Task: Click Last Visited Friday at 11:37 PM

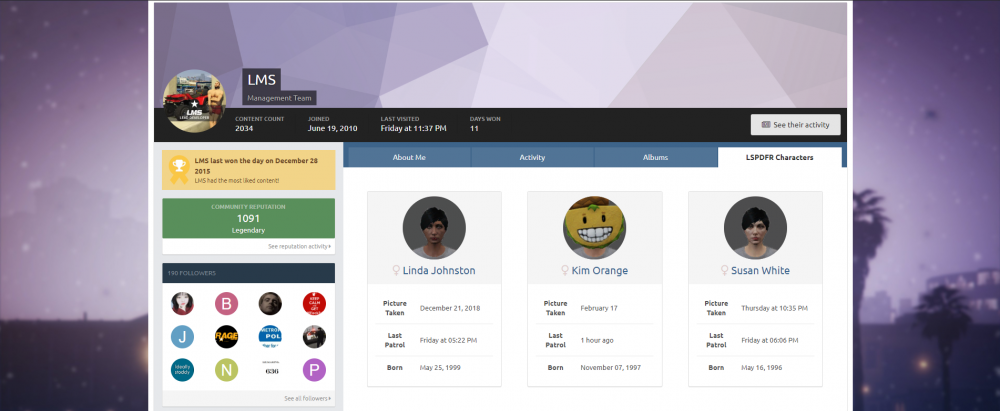Action: pyautogui.click(x=413, y=124)
